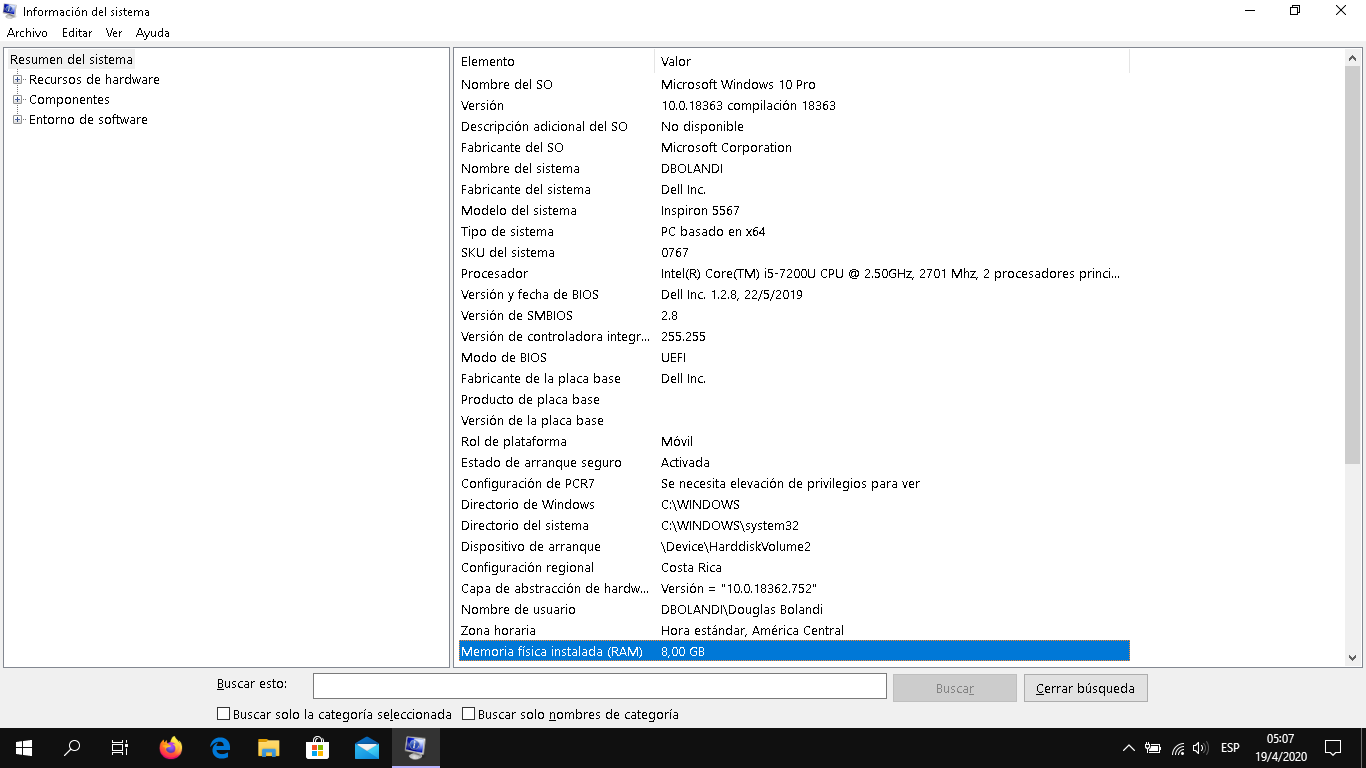The image size is (1366, 768).
Task: Select Fabricante del sistema row
Action: coord(794,190)
